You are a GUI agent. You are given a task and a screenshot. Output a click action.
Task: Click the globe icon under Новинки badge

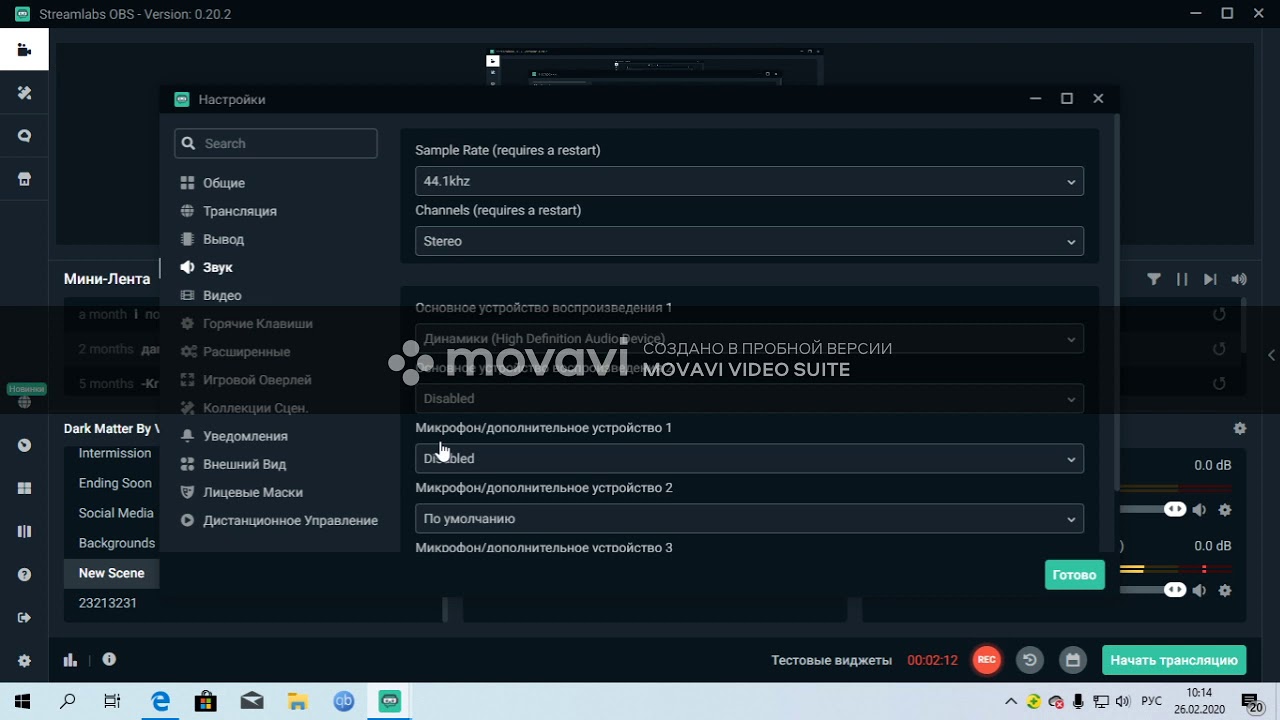click(x=24, y=402)
